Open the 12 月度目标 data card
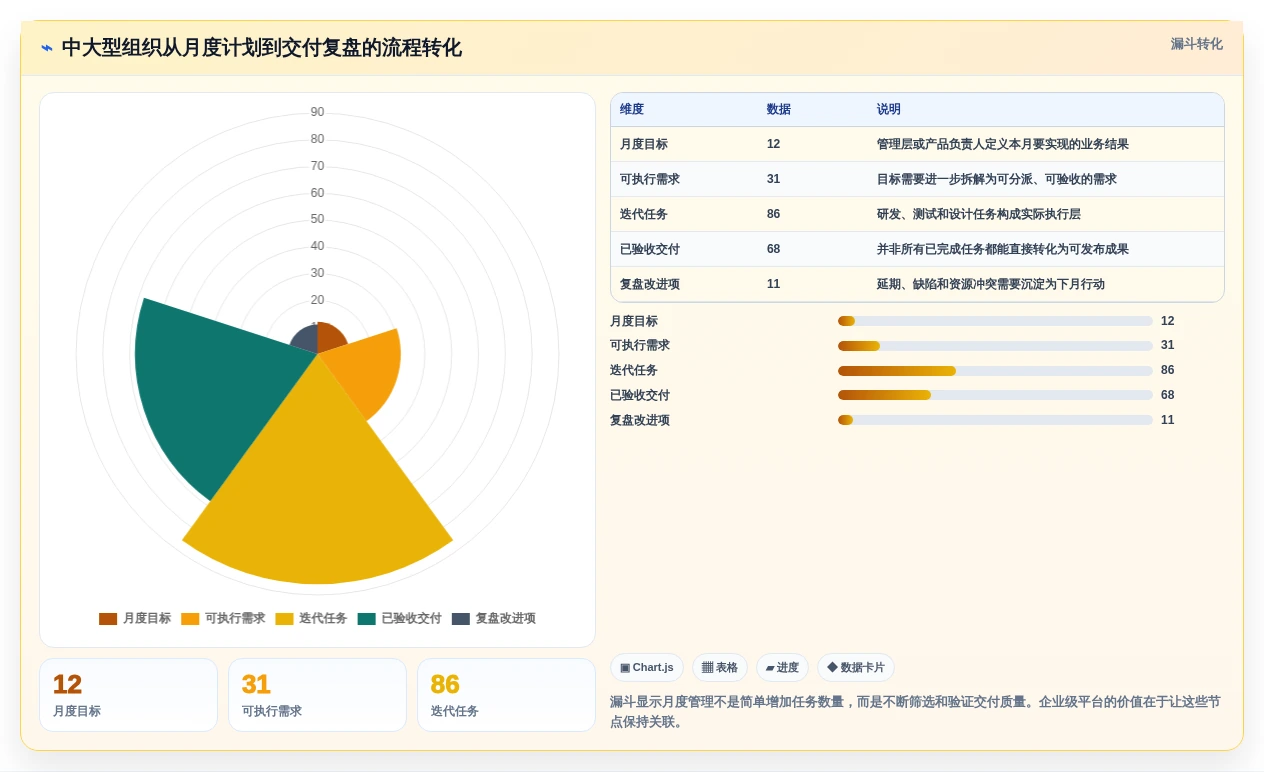Screen dimensions: 1264x772 [128, 695]
